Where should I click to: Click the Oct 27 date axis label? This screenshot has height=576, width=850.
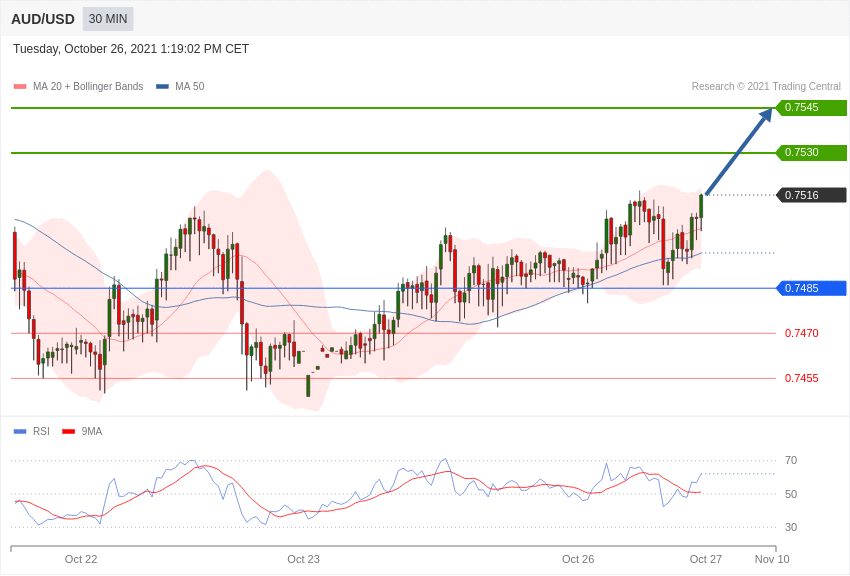point(705,559)
